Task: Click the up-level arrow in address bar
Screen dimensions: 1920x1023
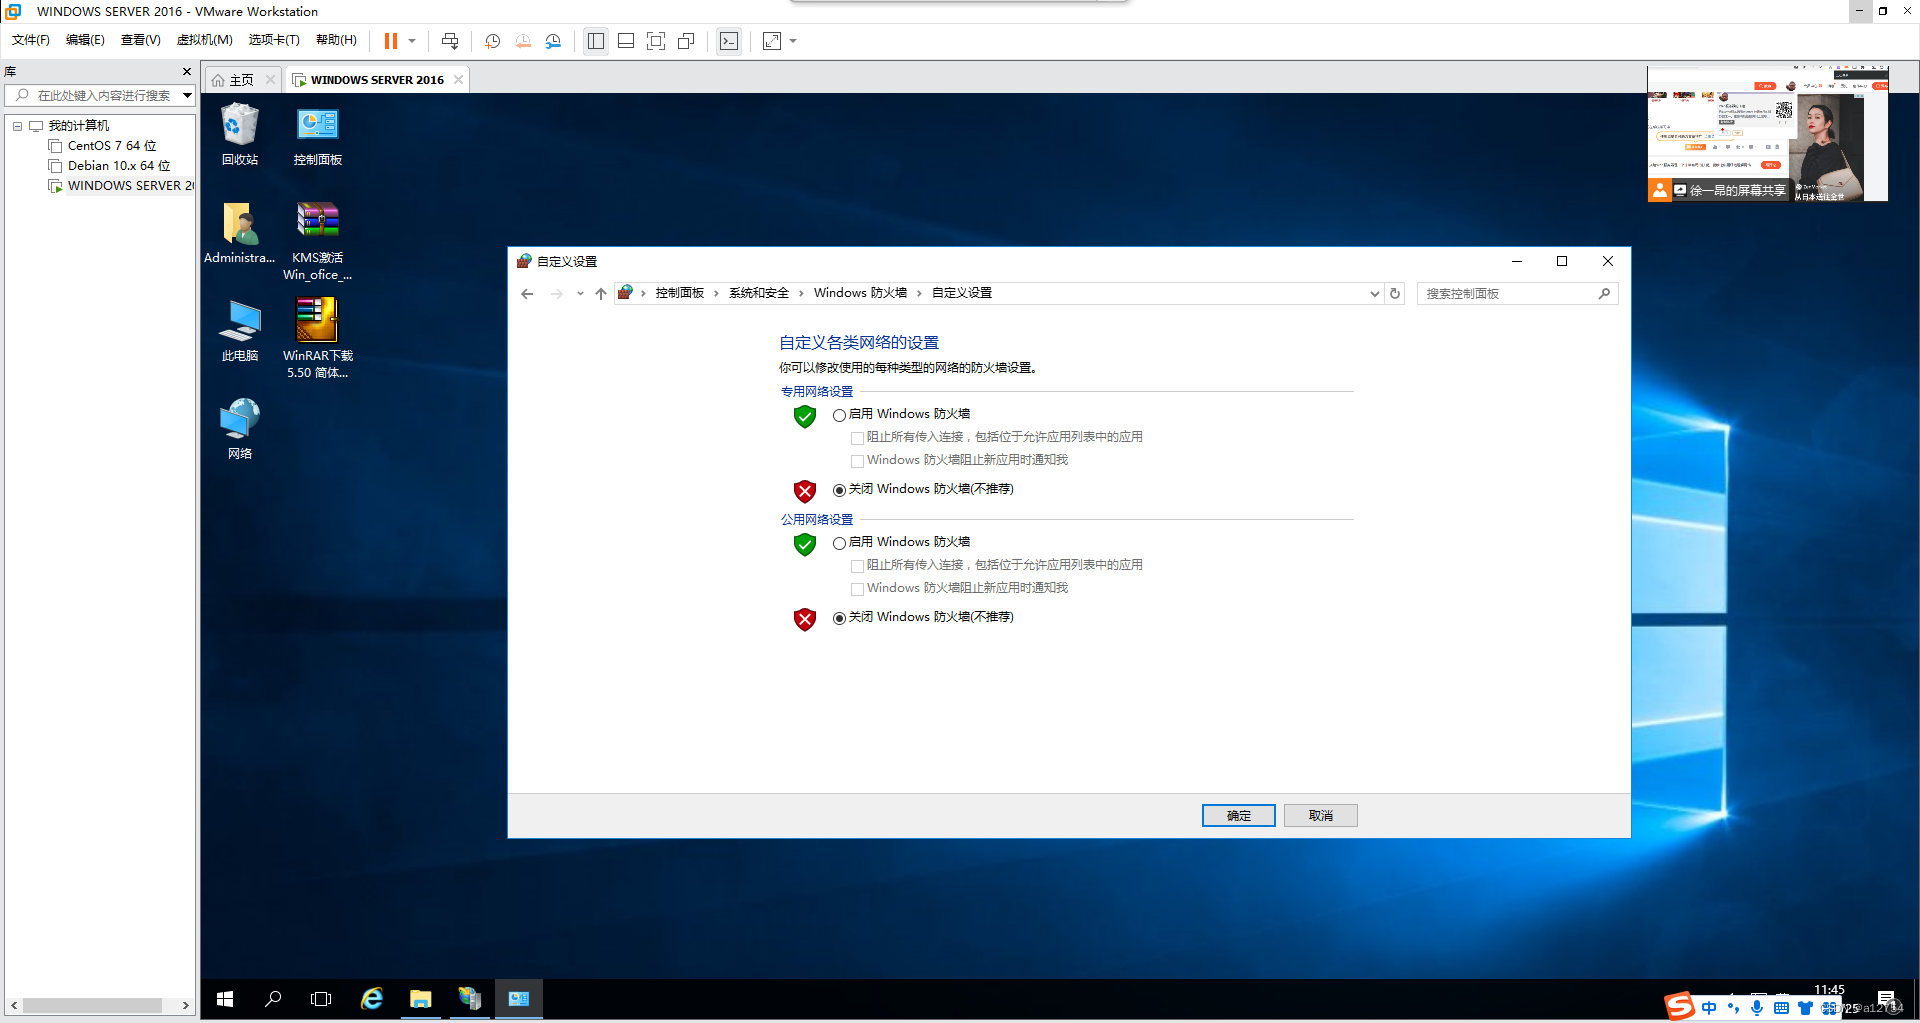Action: [x=600, y=294]
